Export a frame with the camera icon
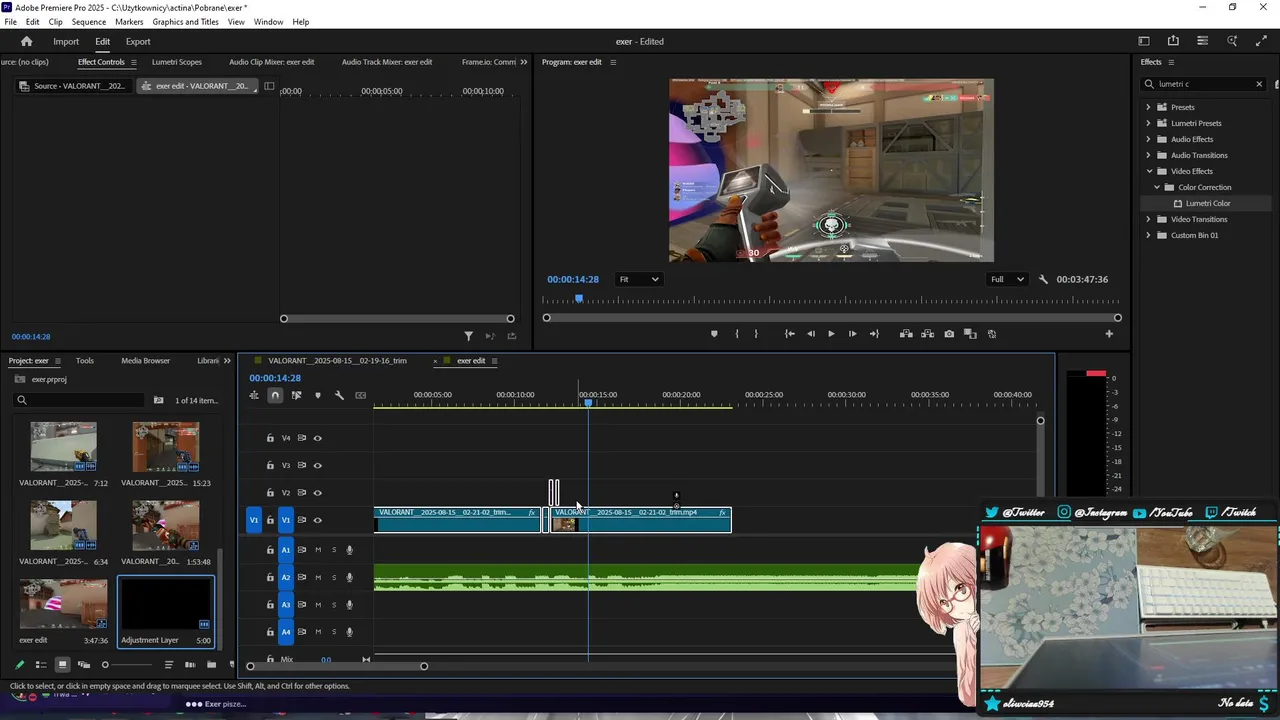The height and width of the screenshot is (720, 1280). (x=949, y=334)
